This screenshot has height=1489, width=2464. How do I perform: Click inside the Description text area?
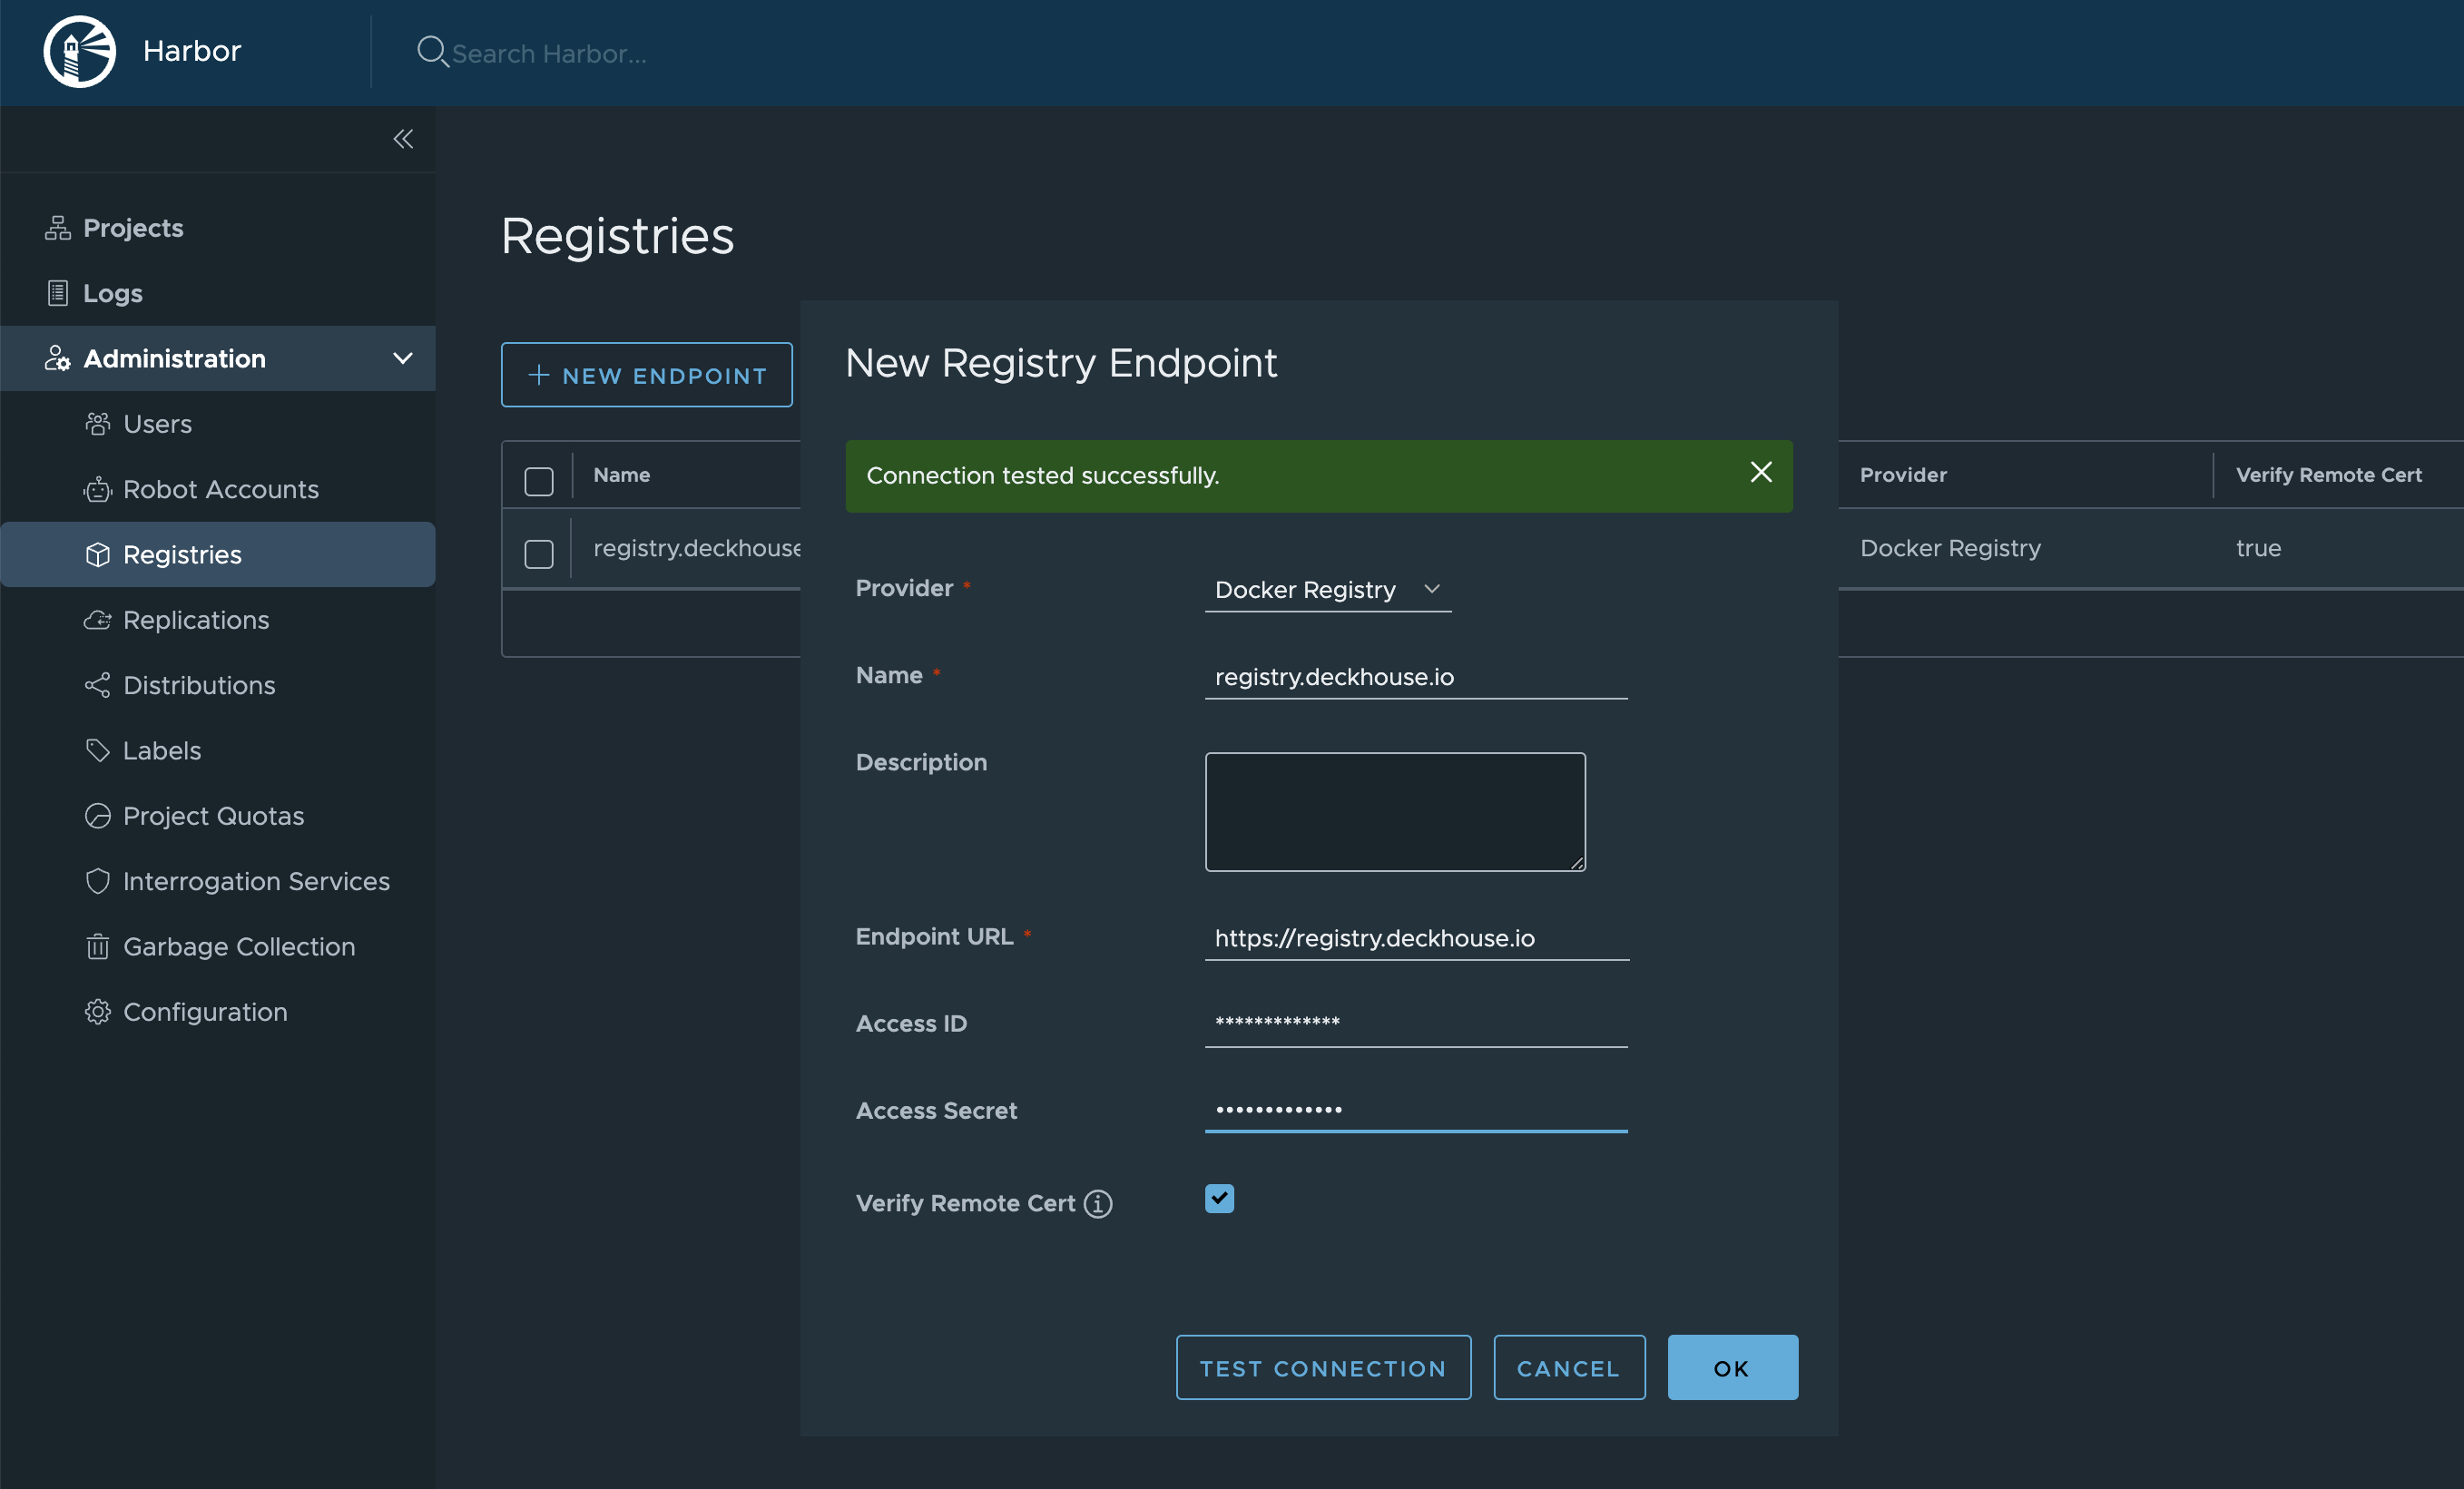(1395, 812)
